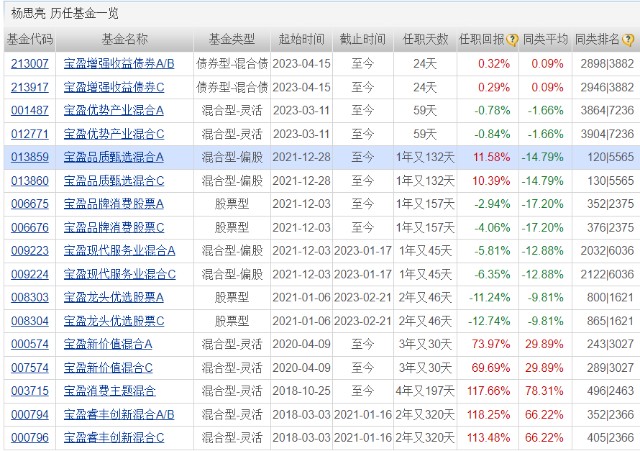Image resolution: width=640 pixels, height=451 pixels.
Task: Open the 宝盈优势产业混合C fund page
Action: click(114, 134)
